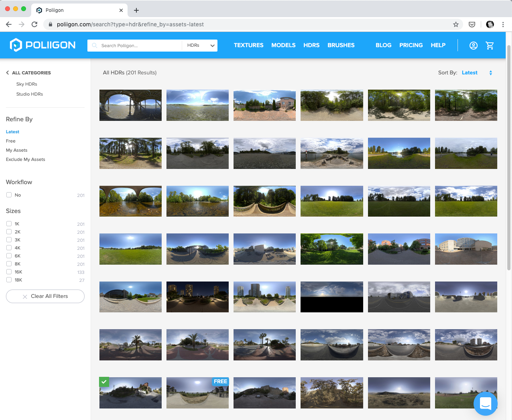Open the Textures menu
This screenshot has width=512, height=420.
(248, 45)
